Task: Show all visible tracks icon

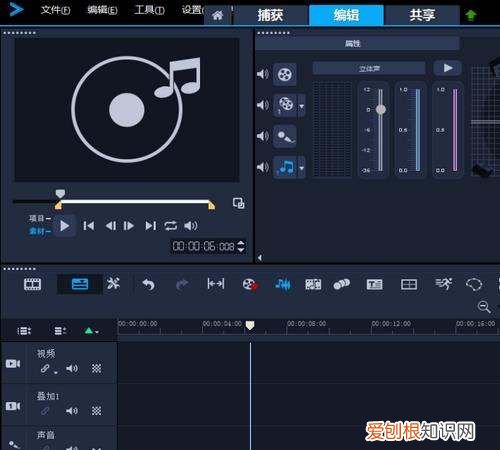Action: (24, 331)
